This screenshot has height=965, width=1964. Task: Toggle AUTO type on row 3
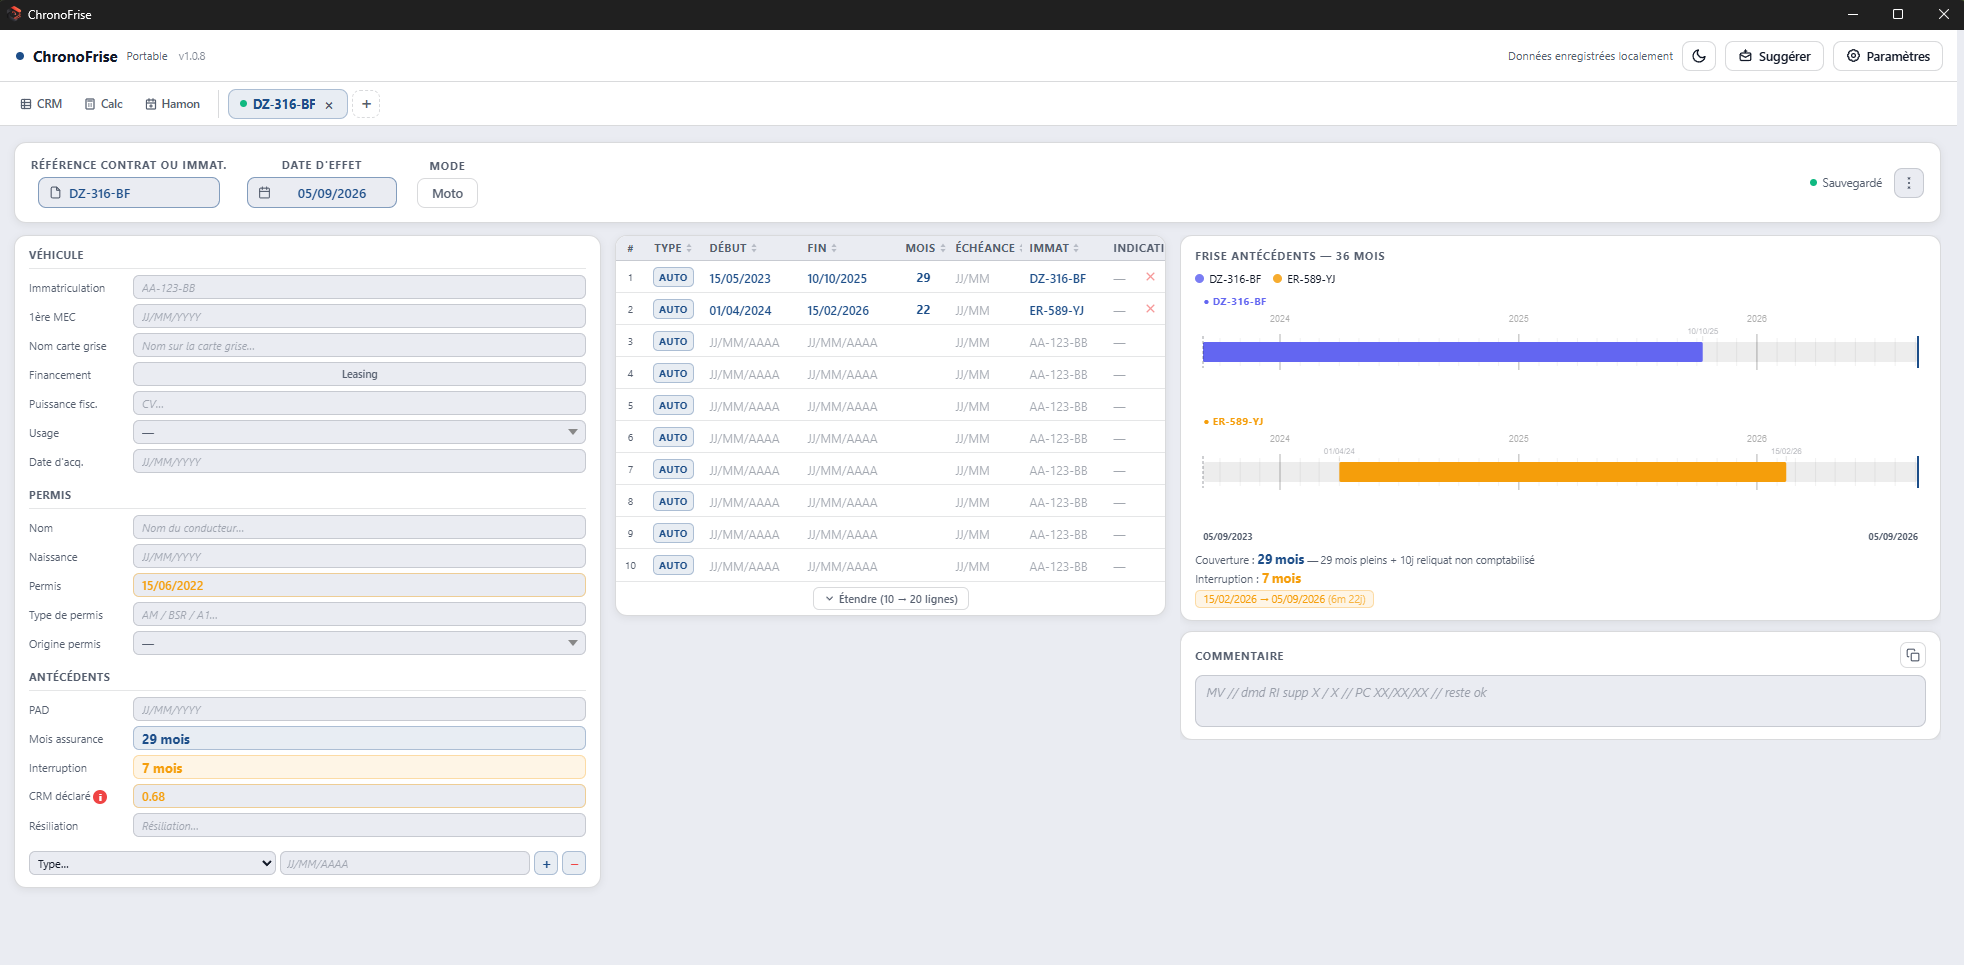click(673, 342)
